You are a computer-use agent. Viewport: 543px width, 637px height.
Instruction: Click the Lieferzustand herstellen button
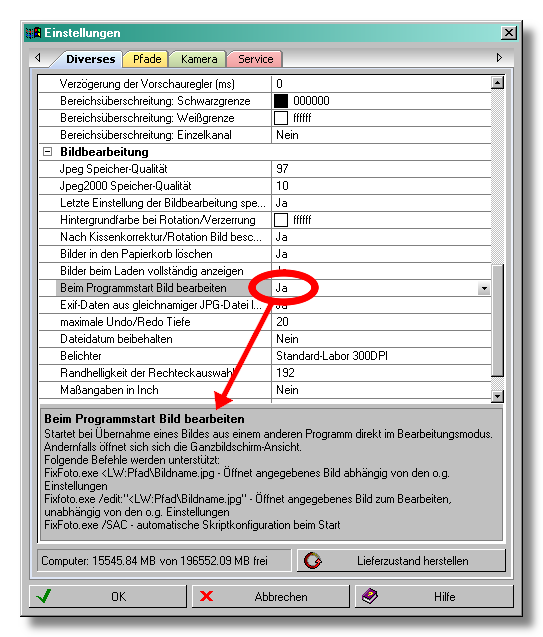point(401,561)
